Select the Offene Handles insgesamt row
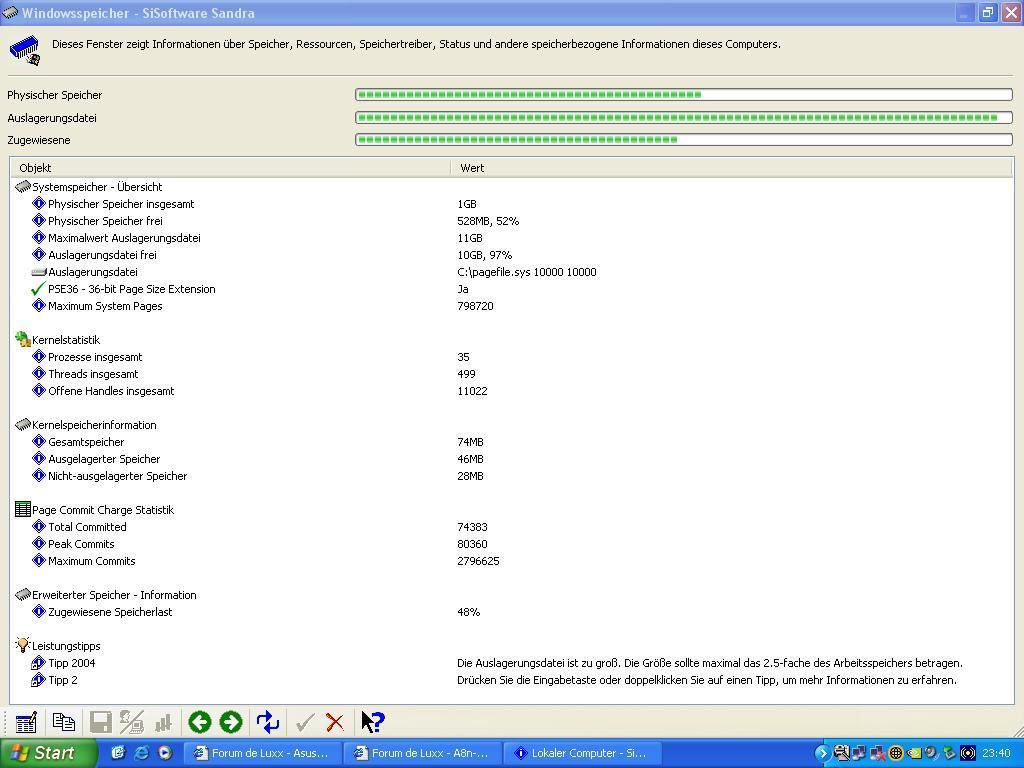The width and height of the screenshot is (1024, 768). tap(511, 391)
